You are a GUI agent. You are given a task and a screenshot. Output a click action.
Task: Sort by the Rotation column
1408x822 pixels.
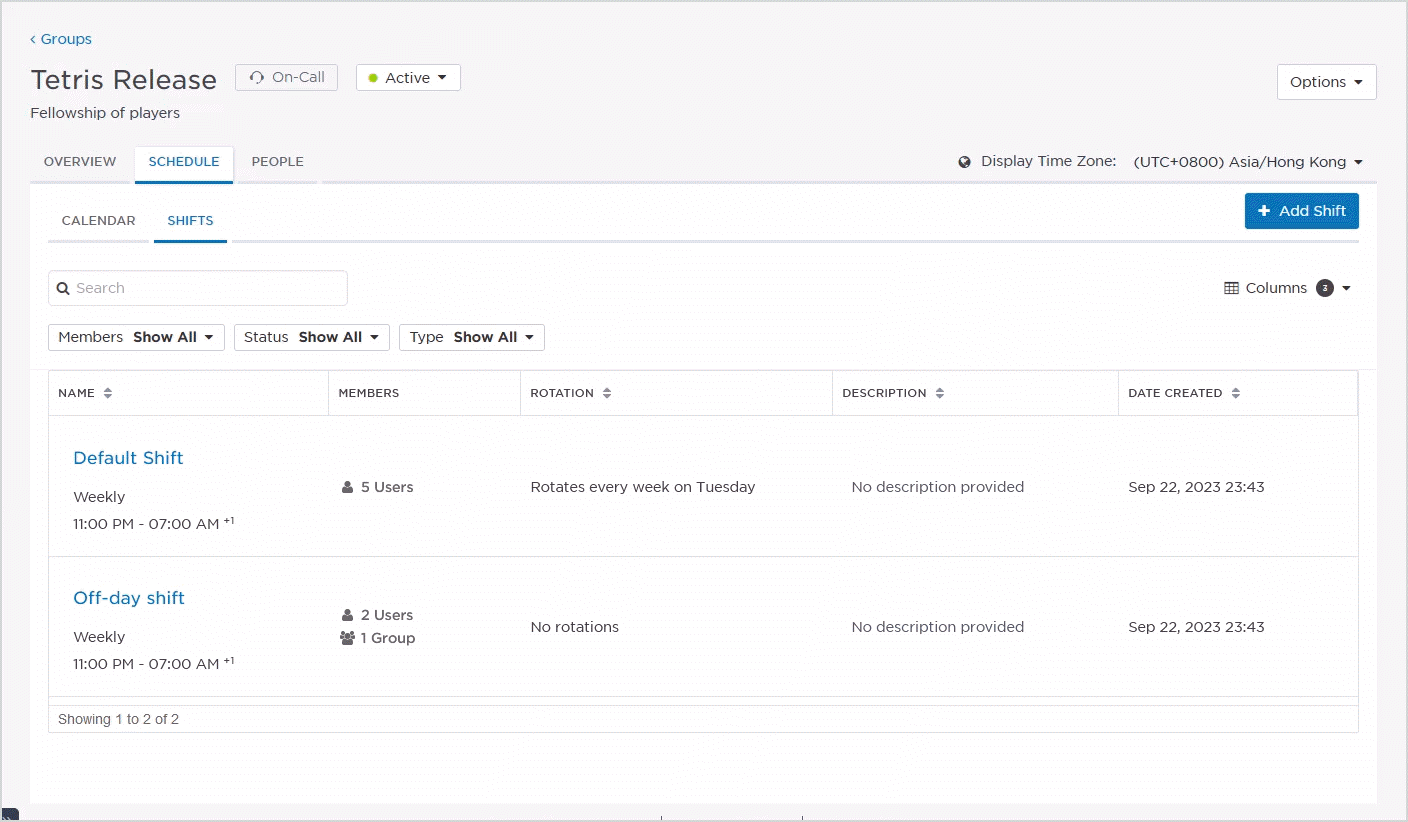(x=607, y=393)
